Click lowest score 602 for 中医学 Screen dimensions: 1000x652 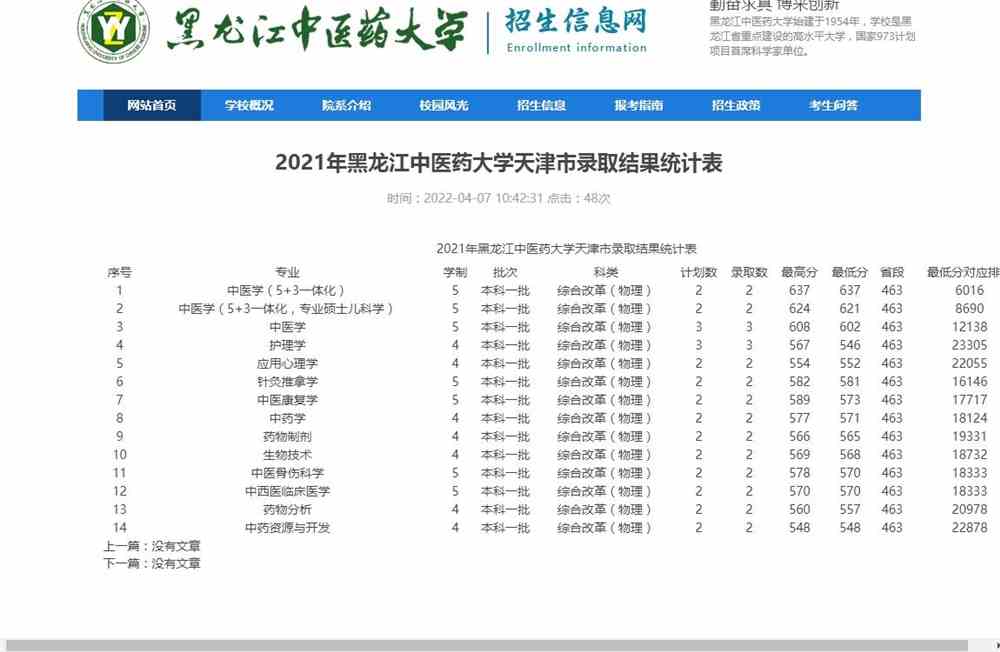click(850, 327)
